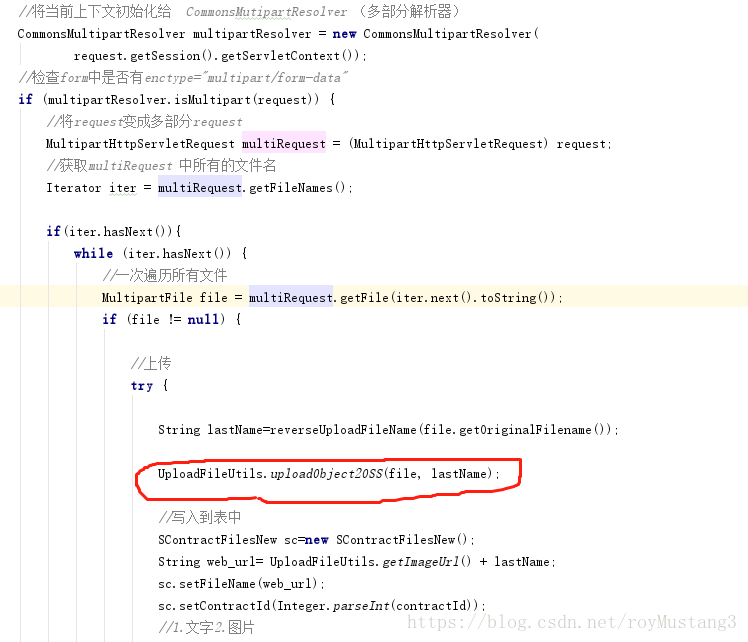Screen dimensions: 748x642
Task: Click comment '//获取multiRequest 中所有的文件名'
Action: coord(161,166)
